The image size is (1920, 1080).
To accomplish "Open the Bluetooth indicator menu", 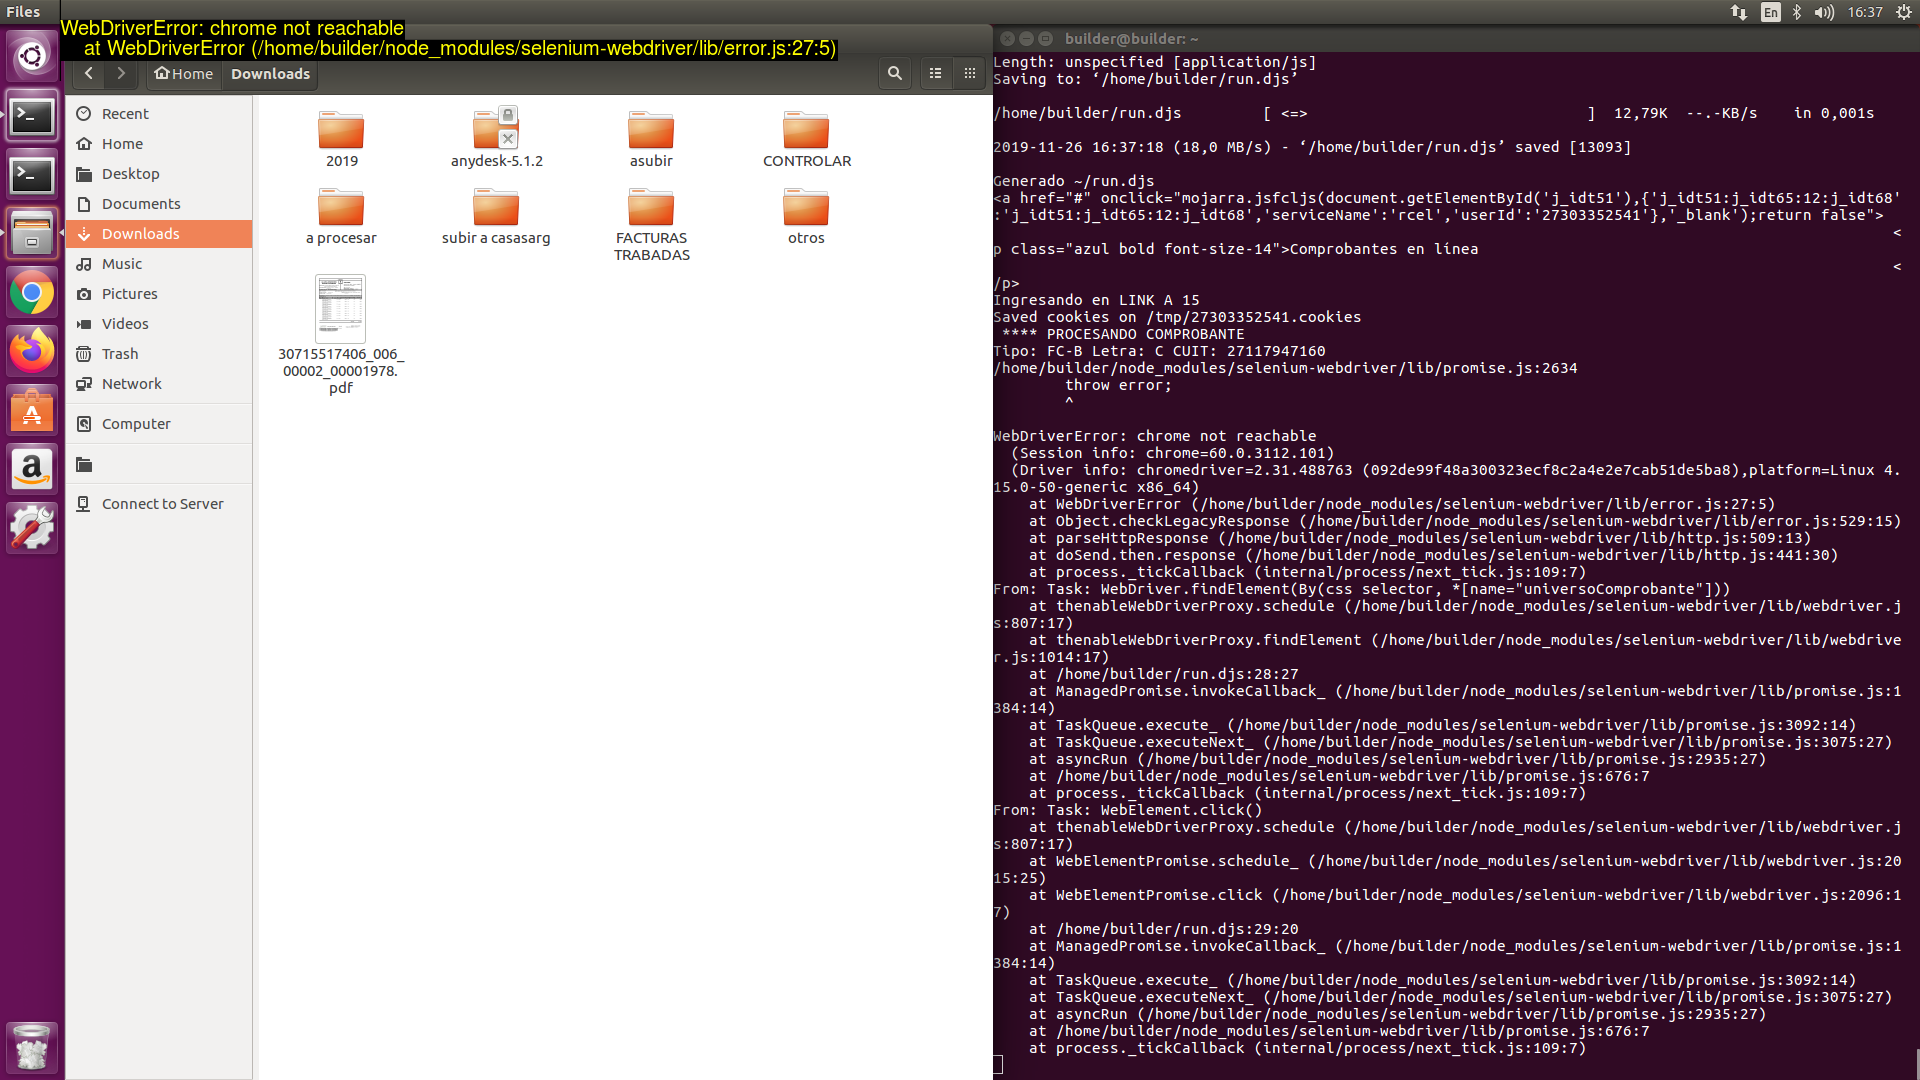I will pyautogui.click(x=1797, y=12).
